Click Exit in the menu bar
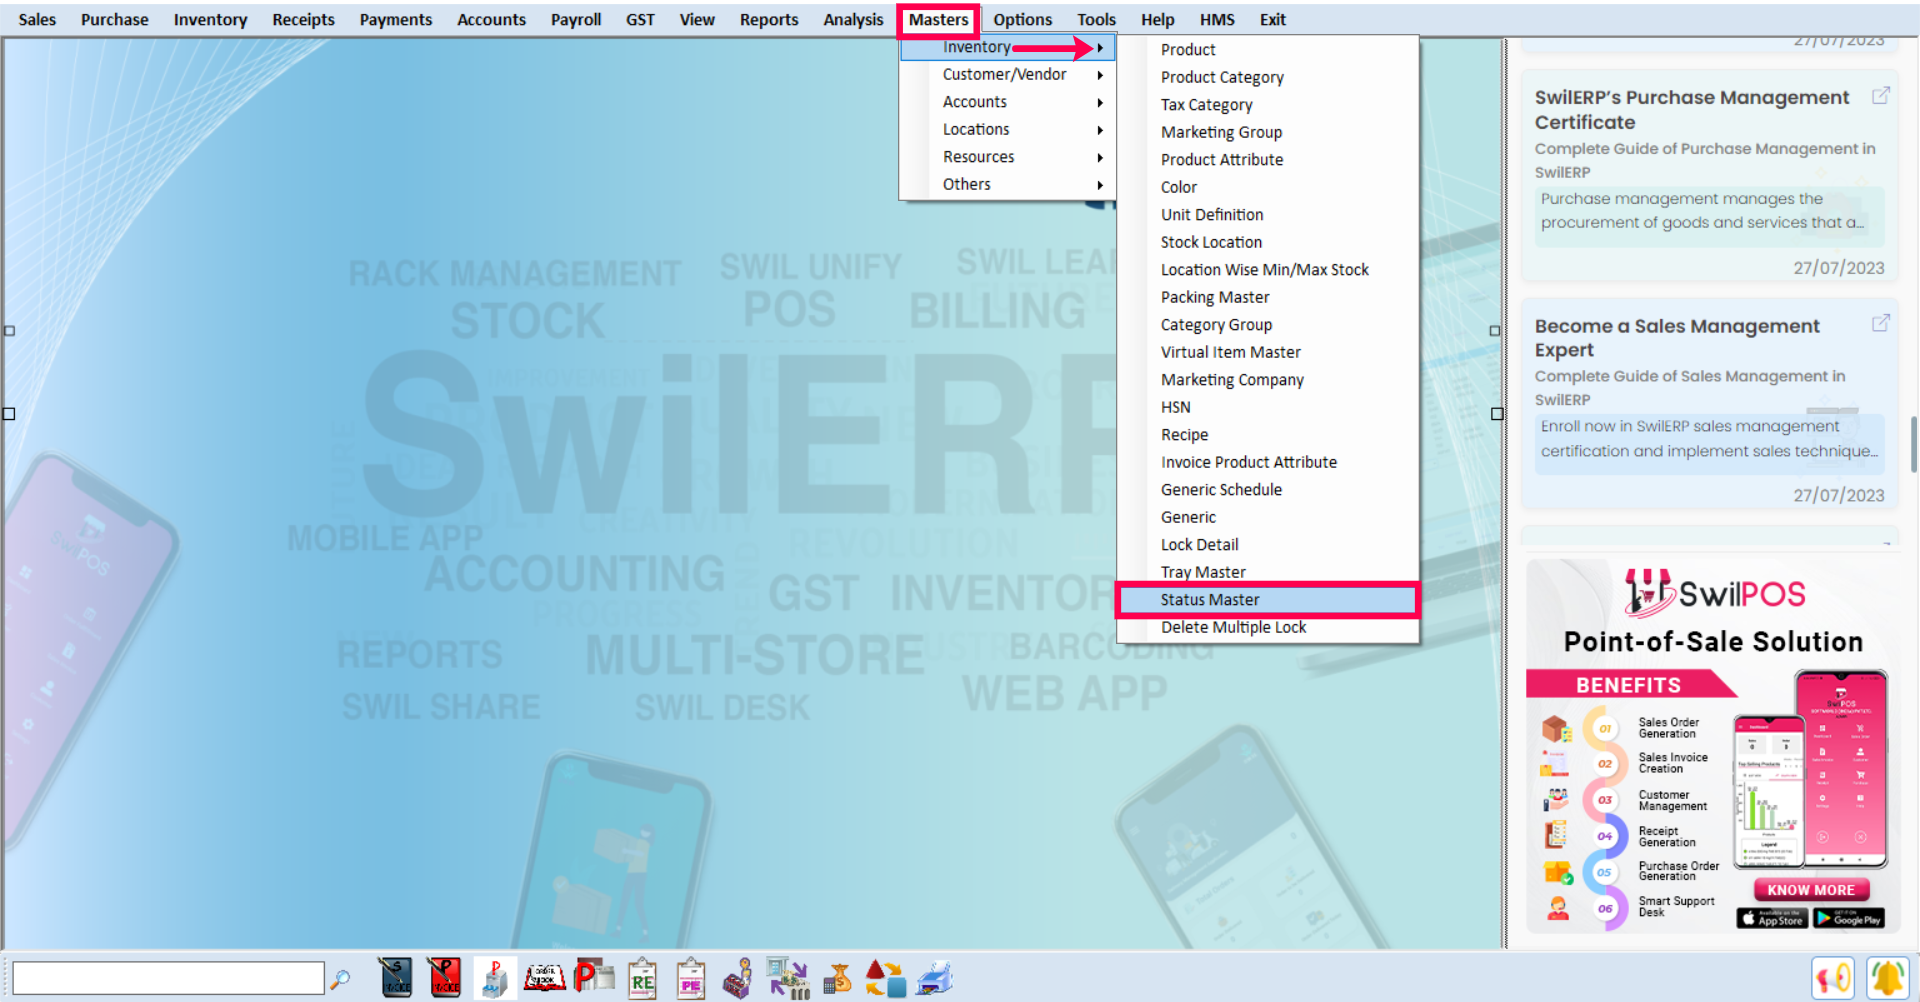This screenshot has height=1002, width=1920. pos(1272,20)
